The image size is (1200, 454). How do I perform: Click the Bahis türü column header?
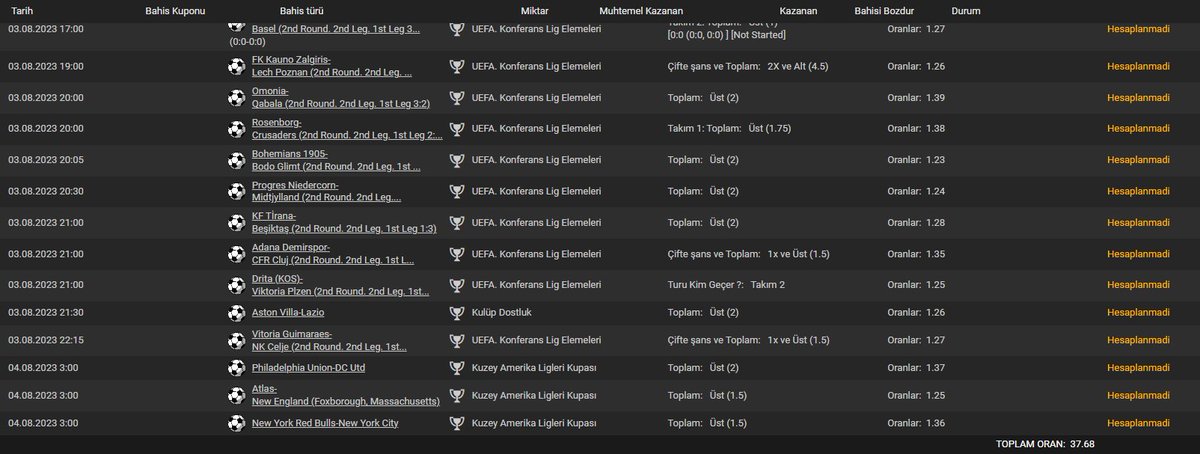pyautogui.click(x=301, y=10)
